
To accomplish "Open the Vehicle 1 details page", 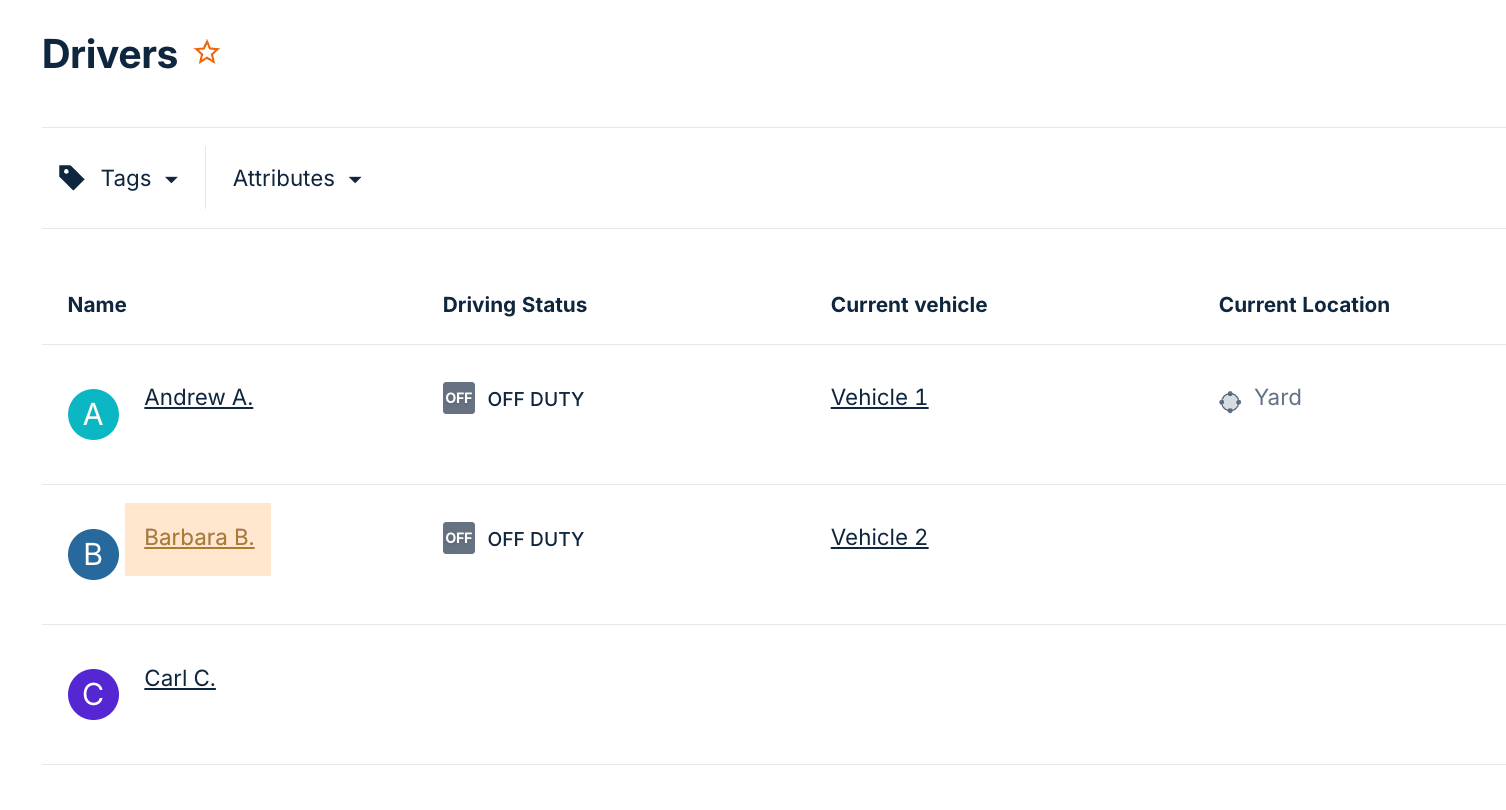I will 879,397.
